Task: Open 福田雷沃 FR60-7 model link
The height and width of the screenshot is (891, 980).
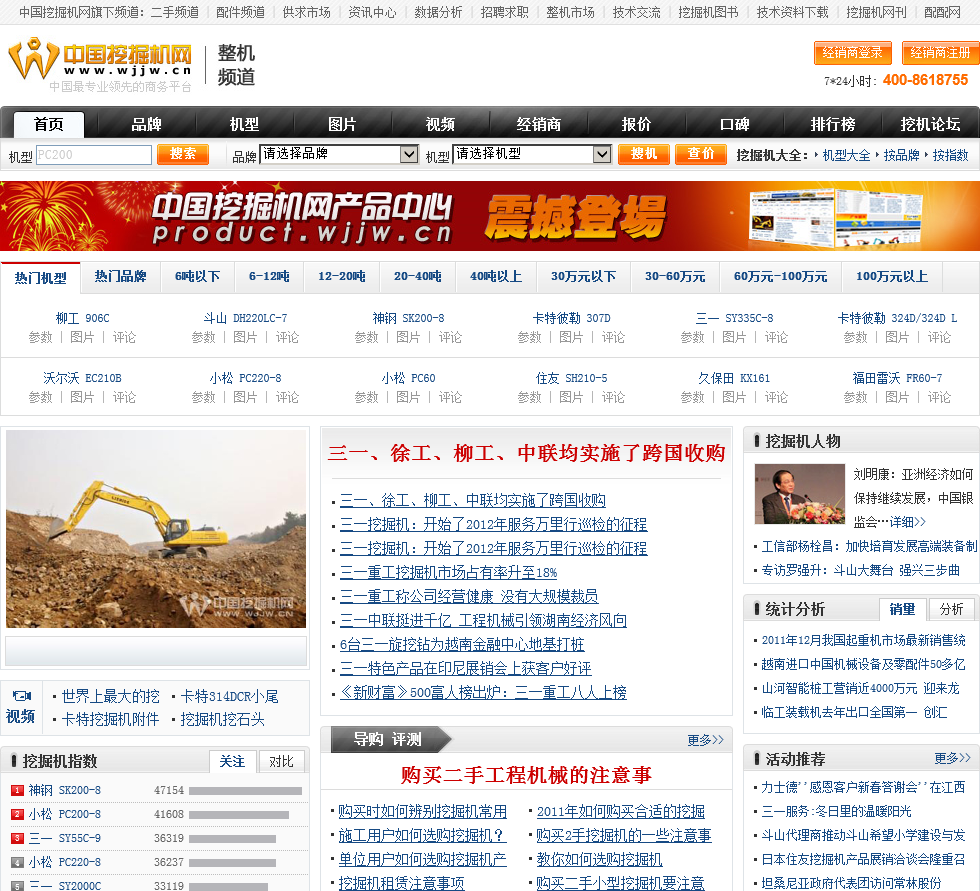Action: pyautogui.click(x=898, y=378)
